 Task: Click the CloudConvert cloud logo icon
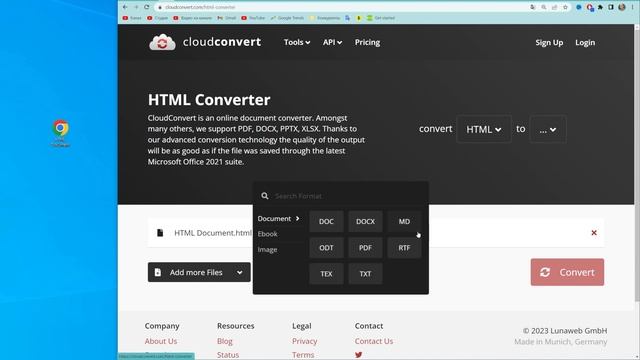point(162,42)
